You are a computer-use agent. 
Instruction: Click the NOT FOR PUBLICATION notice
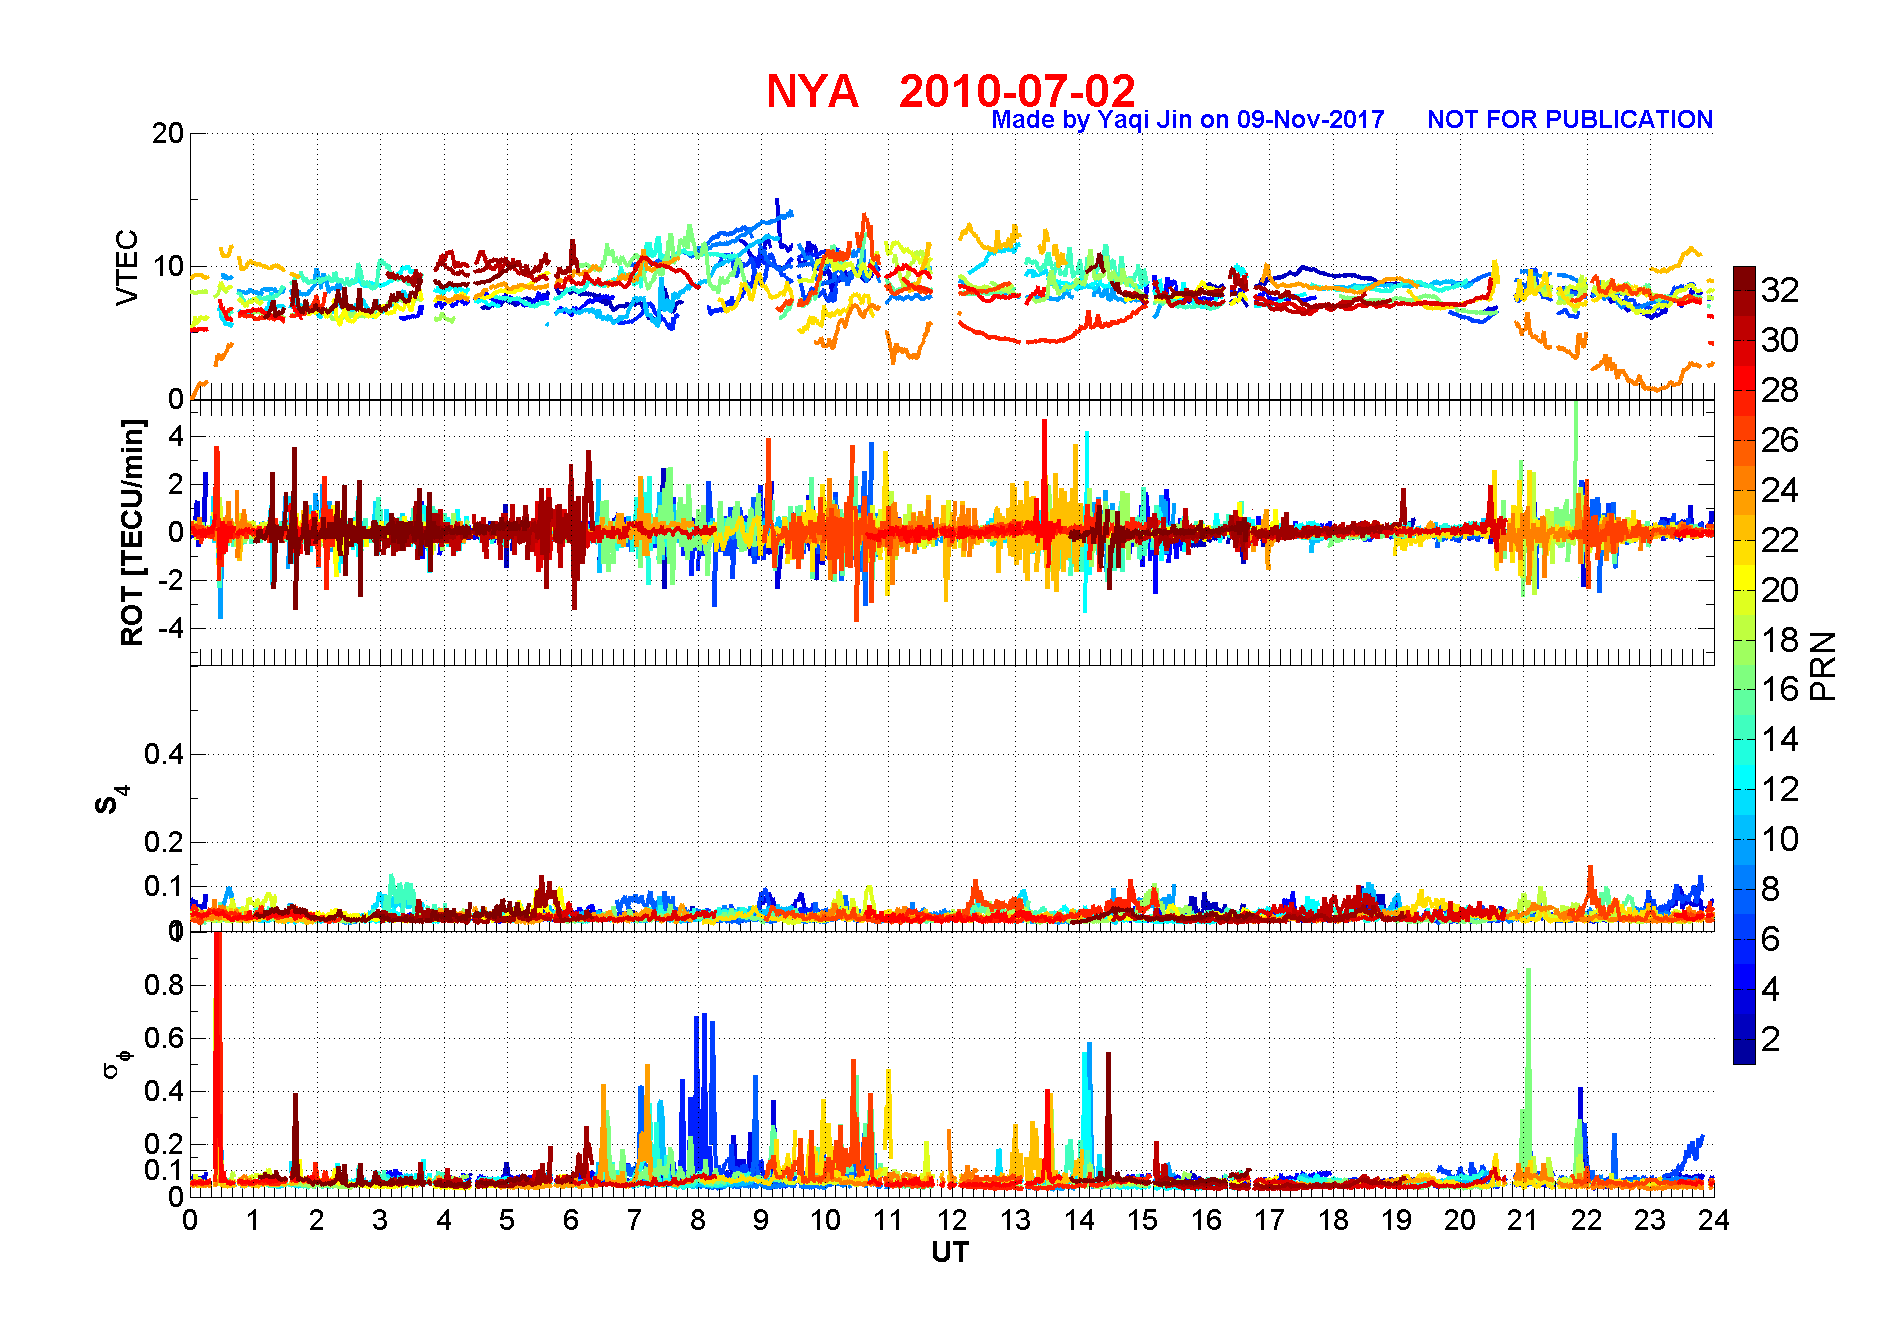(x=1570, y=120)
